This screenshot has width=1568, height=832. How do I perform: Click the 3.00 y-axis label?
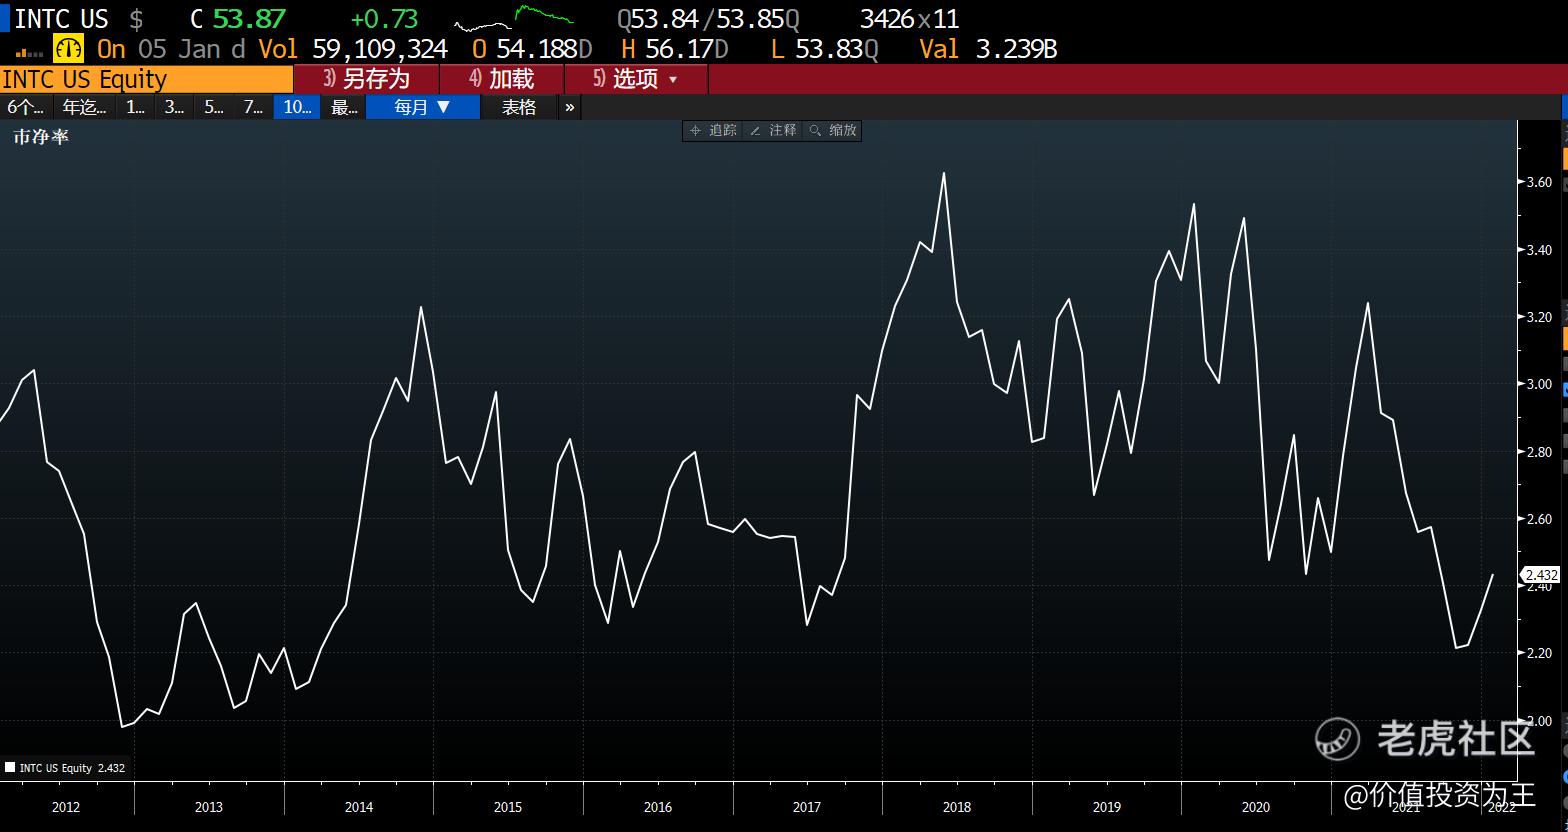(x=1539, y=384)
